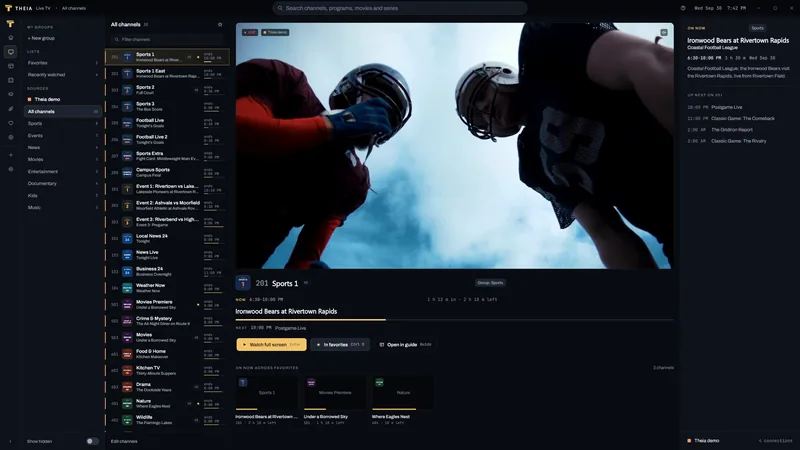
Task: Click the Football Live channel logo
Action: 127,123
